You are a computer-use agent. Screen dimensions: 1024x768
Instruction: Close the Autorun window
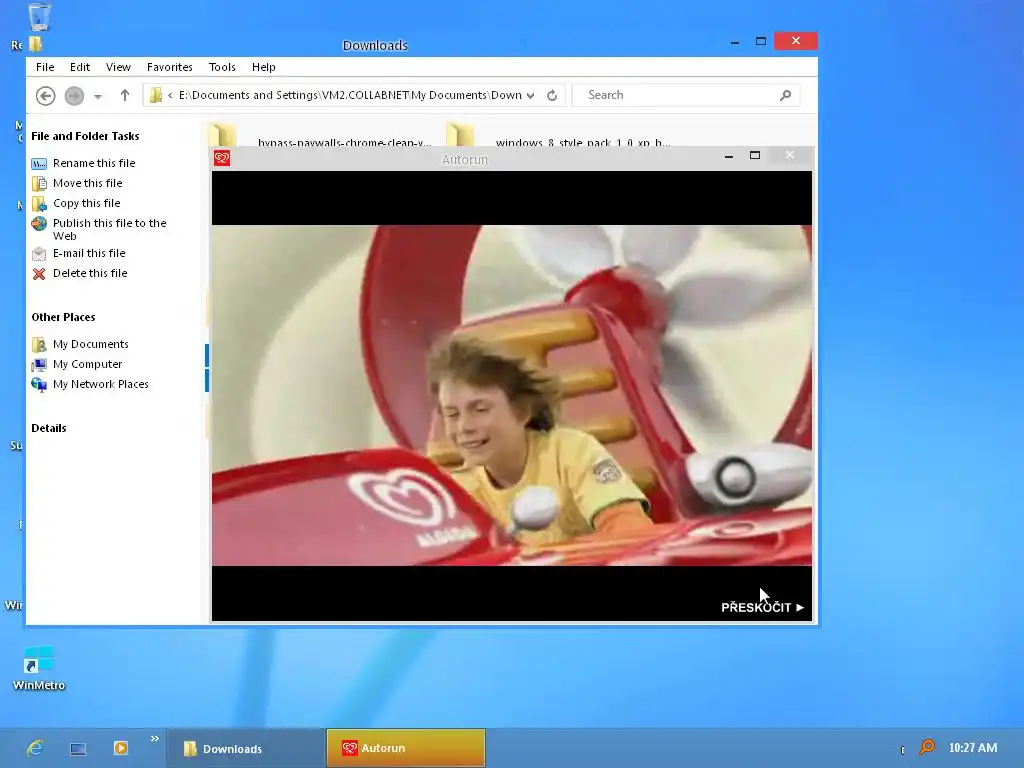(790, 155)
